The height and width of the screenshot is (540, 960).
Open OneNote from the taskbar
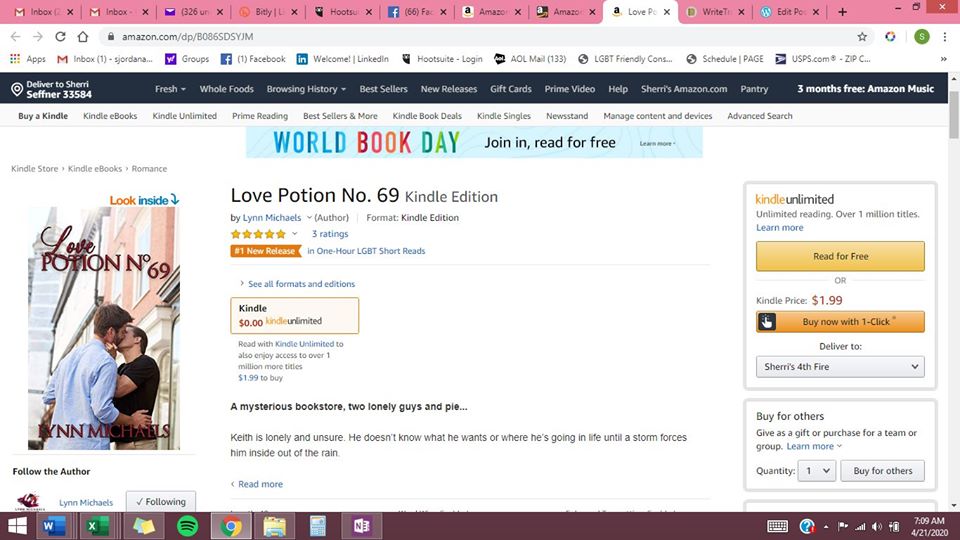361,526
